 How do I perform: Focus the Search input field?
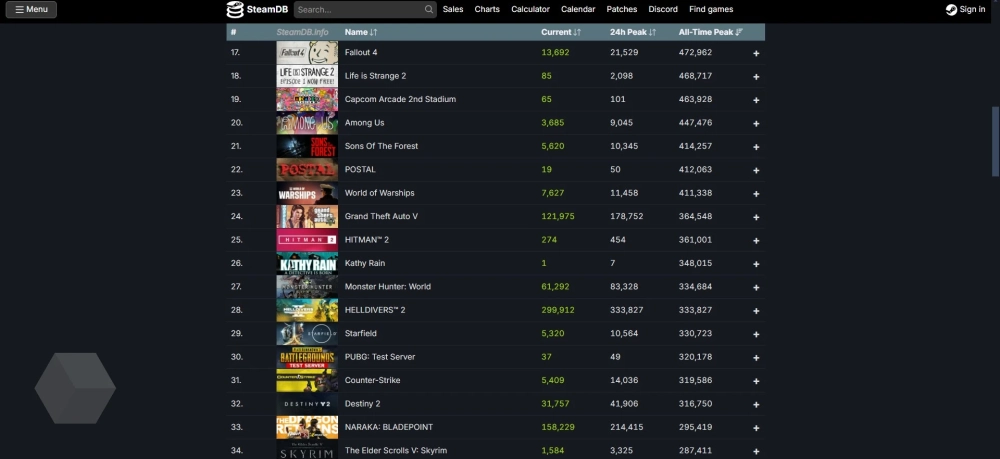pos(358,10)
